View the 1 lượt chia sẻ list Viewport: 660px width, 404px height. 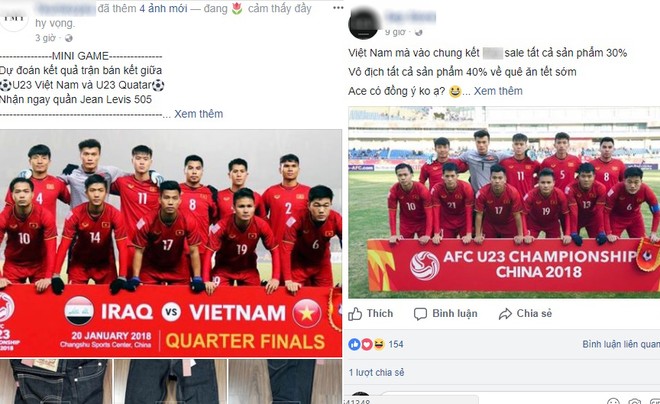point(376,372)
